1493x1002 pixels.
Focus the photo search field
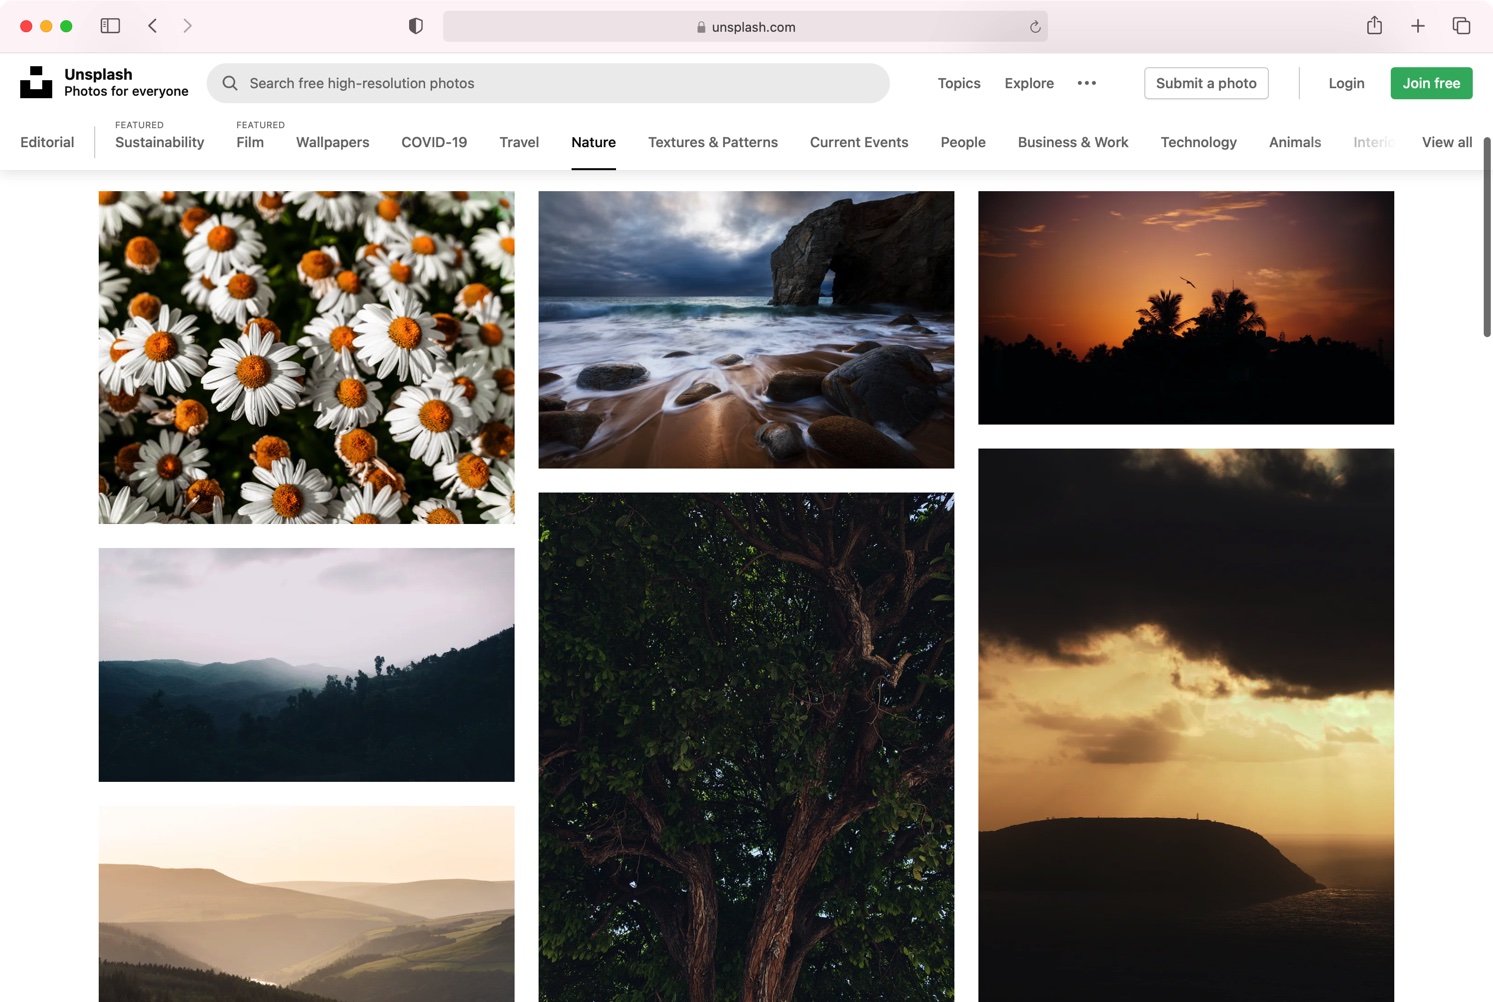560,83
